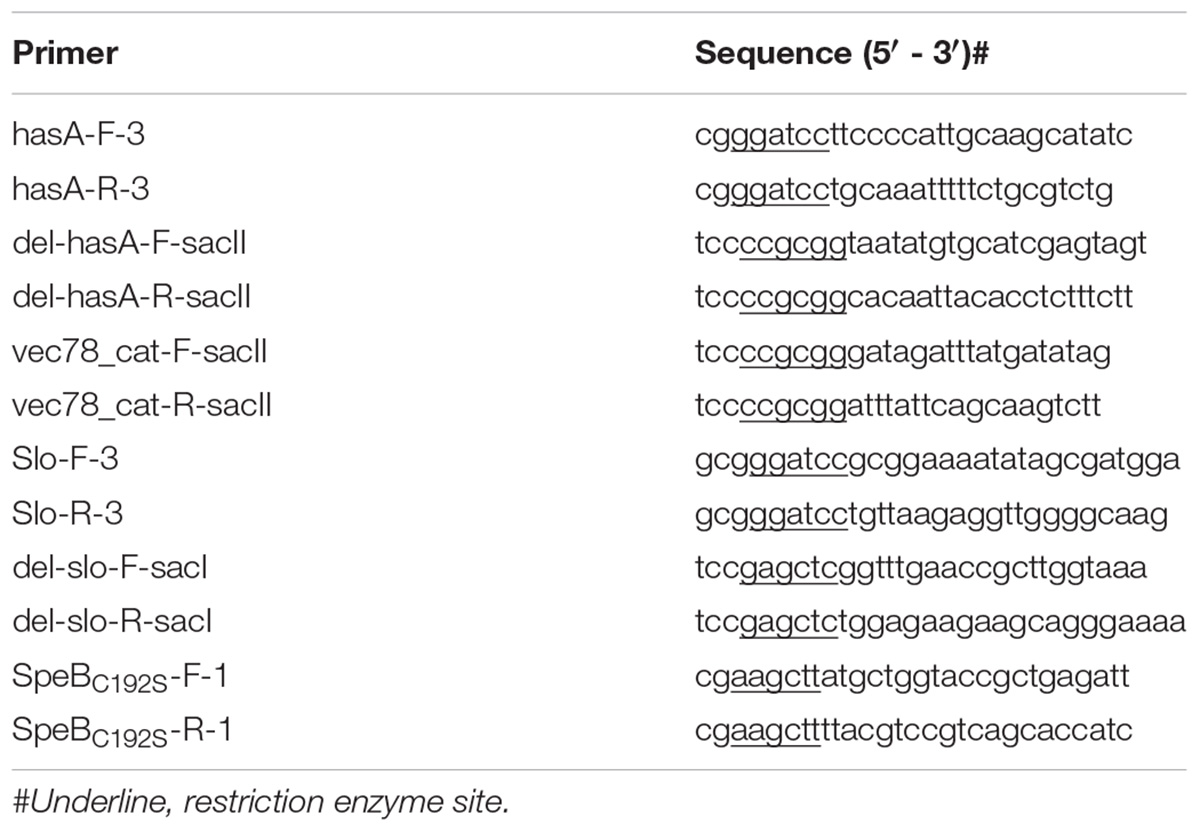The image size is (1200, 832).
Task: Select the hasA-F-3 primer name
Action: (78, 134)
